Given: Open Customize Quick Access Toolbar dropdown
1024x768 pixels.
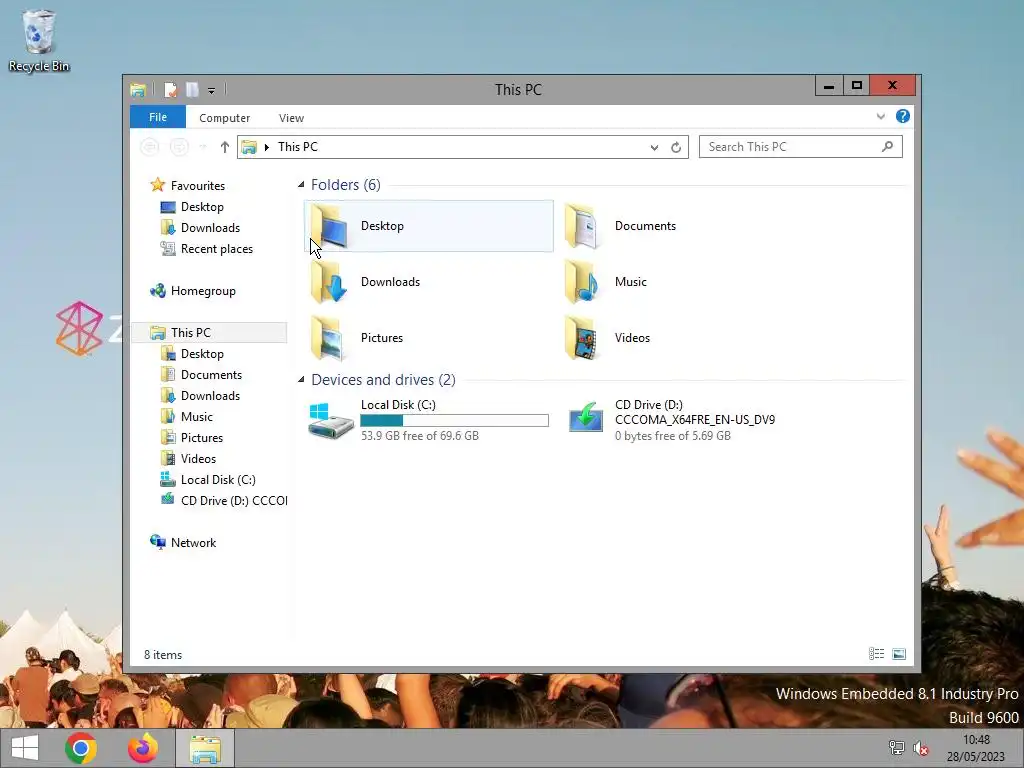Looking at the screenshot, I should pyautogui.click(x=212, y=91).
